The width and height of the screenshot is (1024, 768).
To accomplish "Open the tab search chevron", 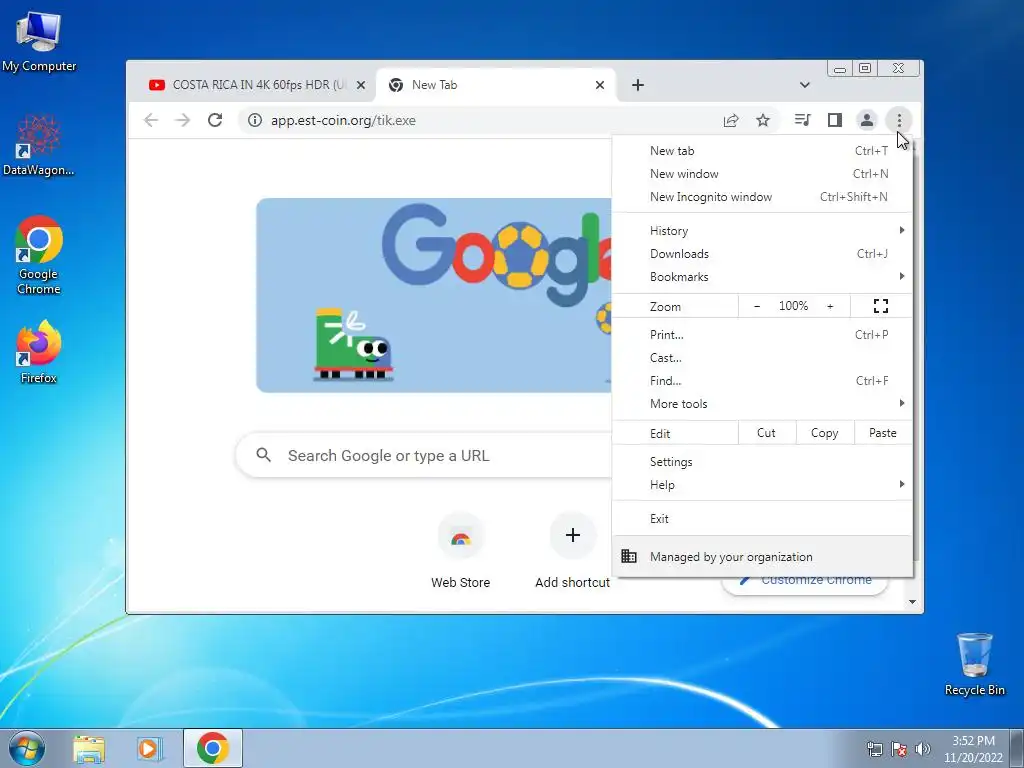I will 805,85.
